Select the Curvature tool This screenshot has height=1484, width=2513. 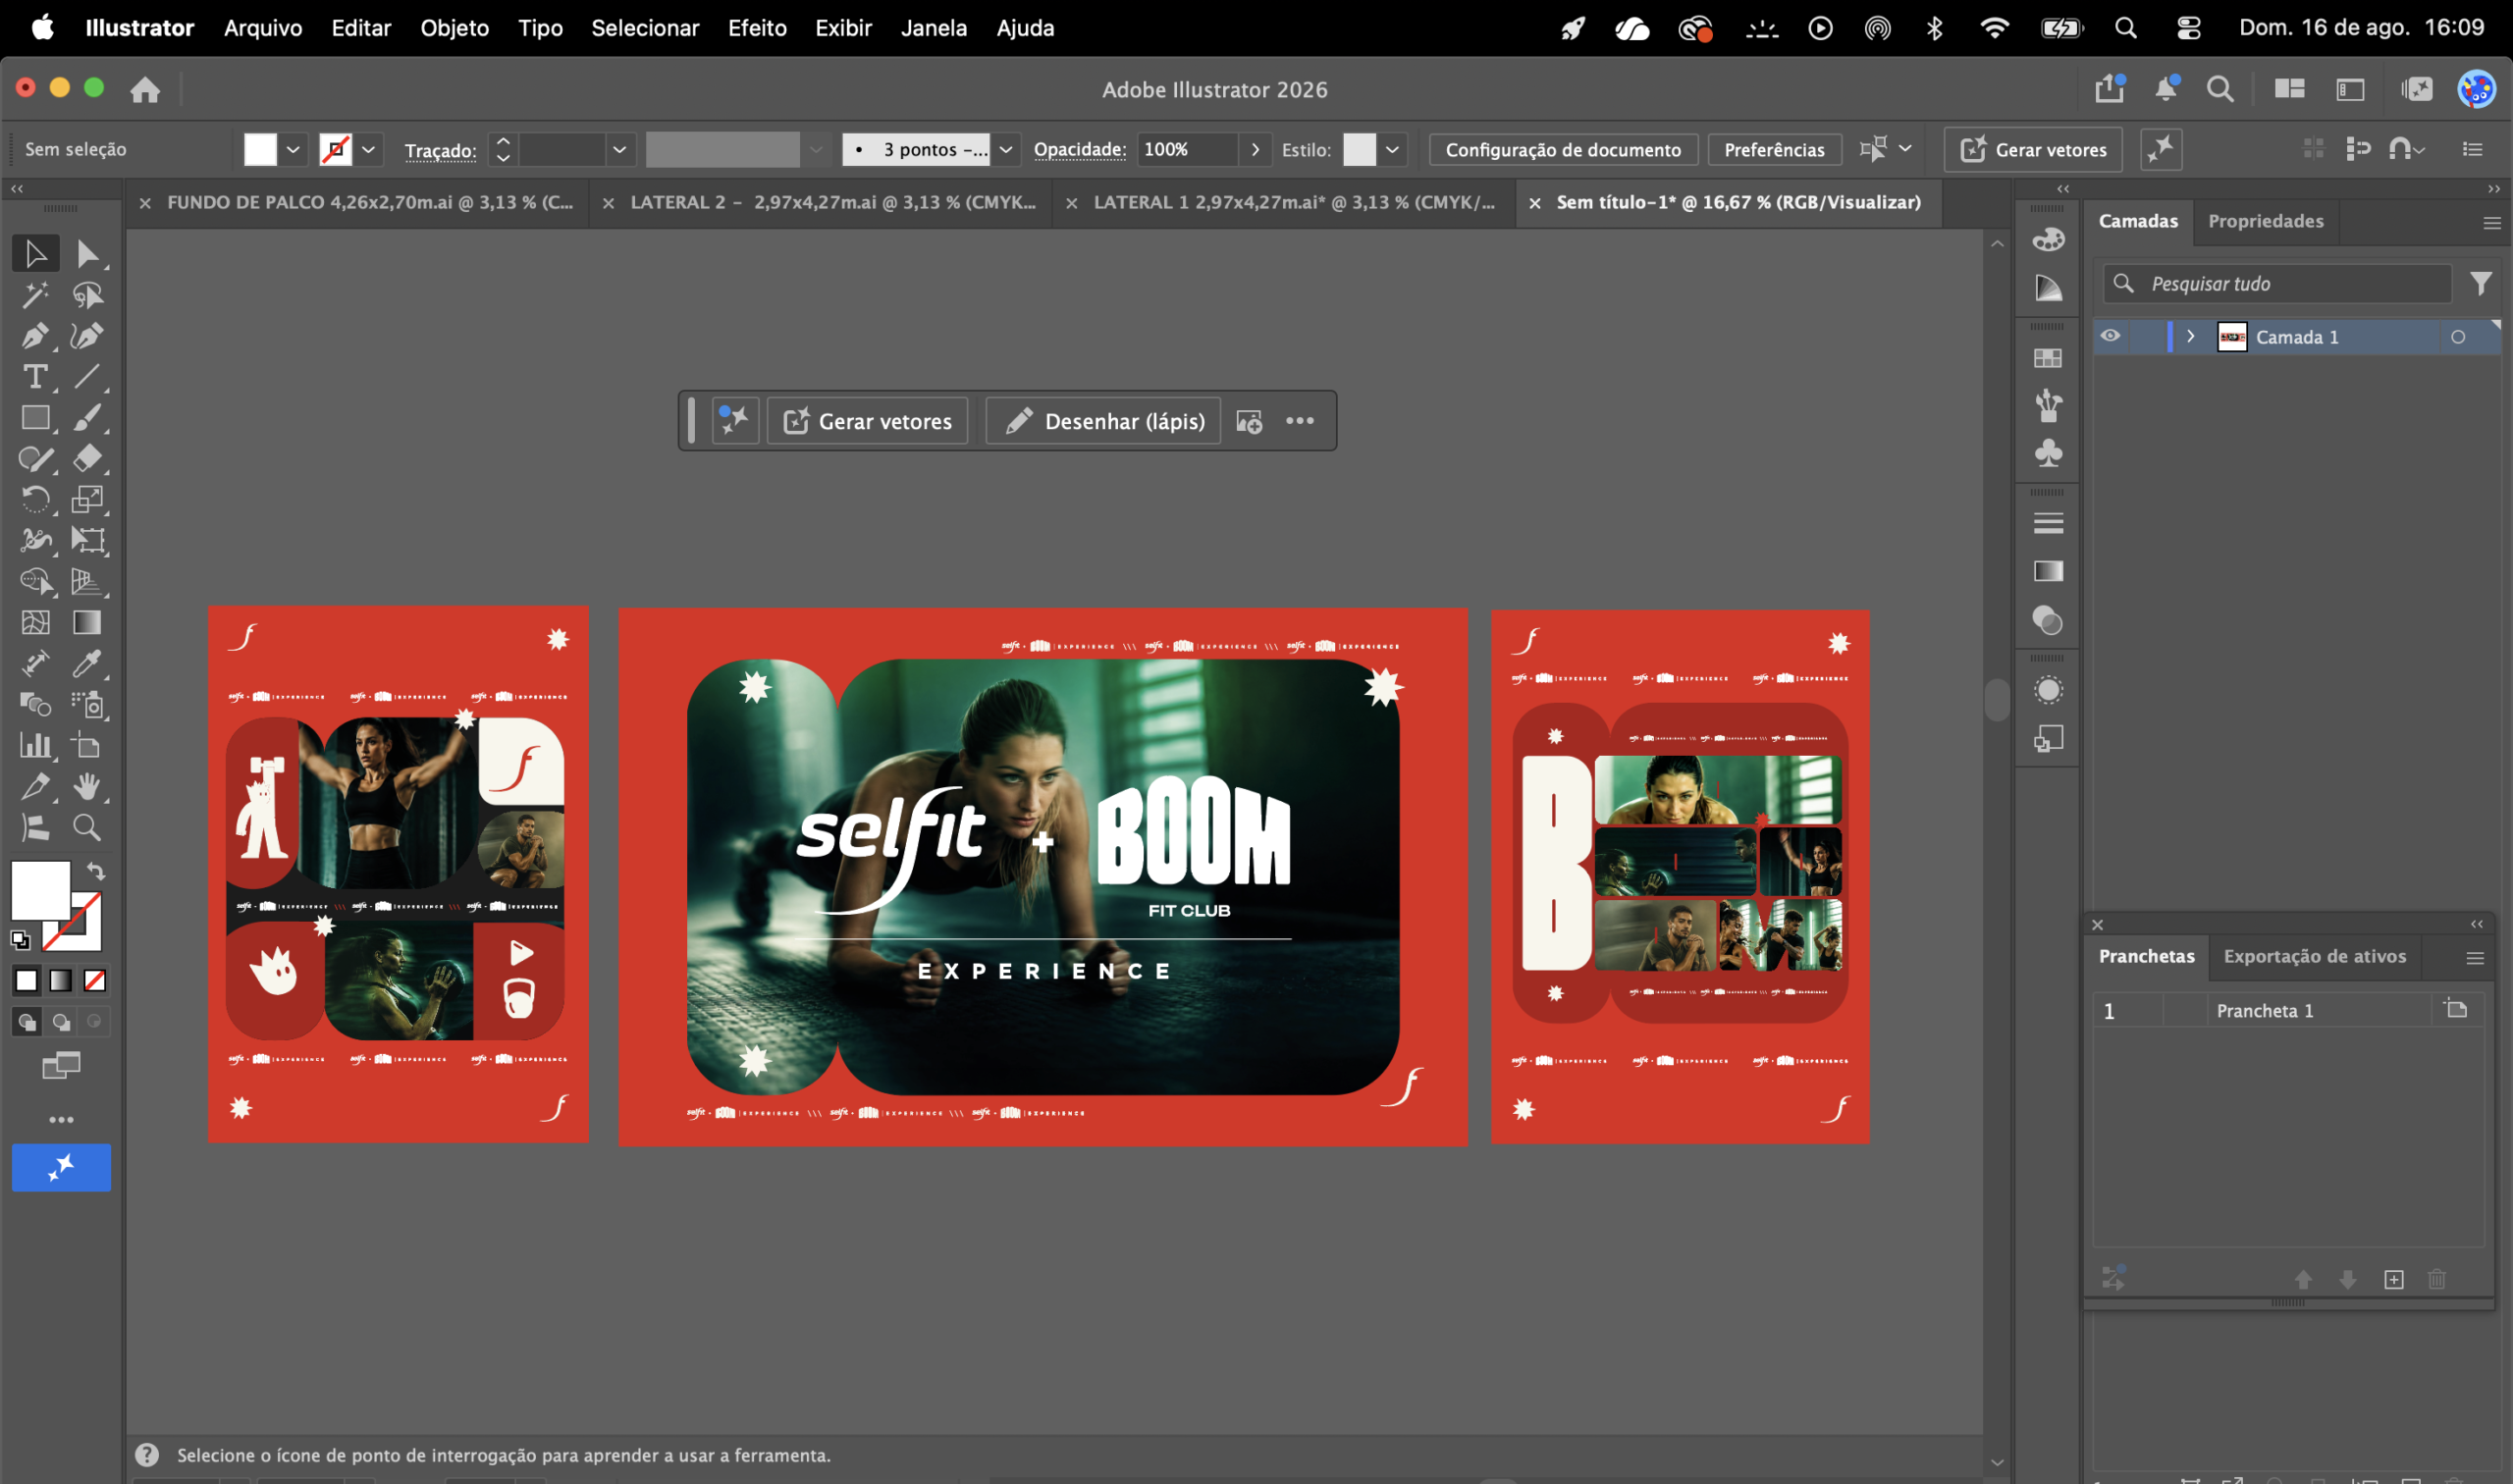(87, 336)
